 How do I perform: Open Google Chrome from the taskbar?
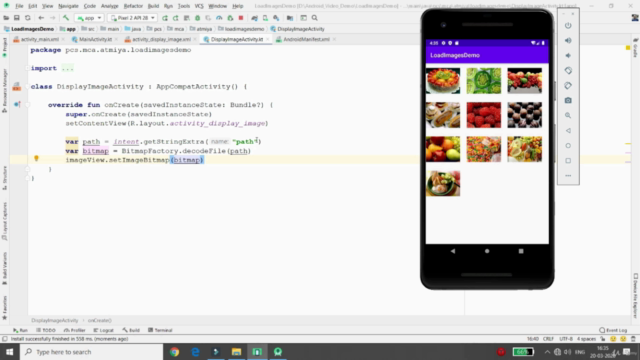coord(175,352)
